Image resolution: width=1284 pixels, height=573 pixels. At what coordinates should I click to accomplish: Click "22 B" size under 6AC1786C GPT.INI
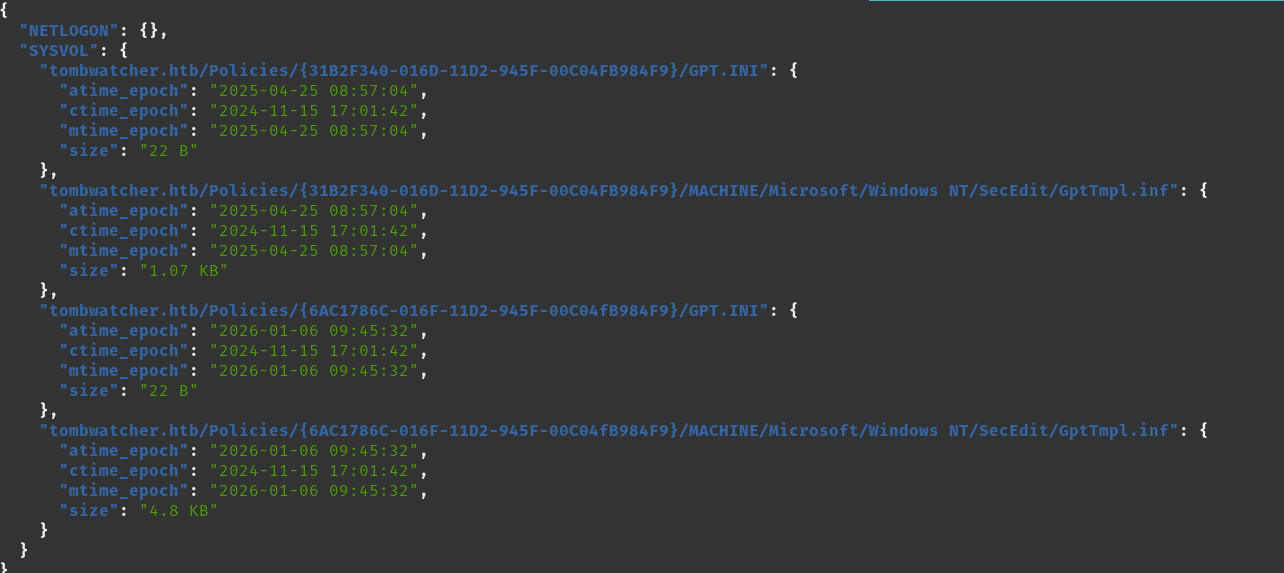point(168,391)
